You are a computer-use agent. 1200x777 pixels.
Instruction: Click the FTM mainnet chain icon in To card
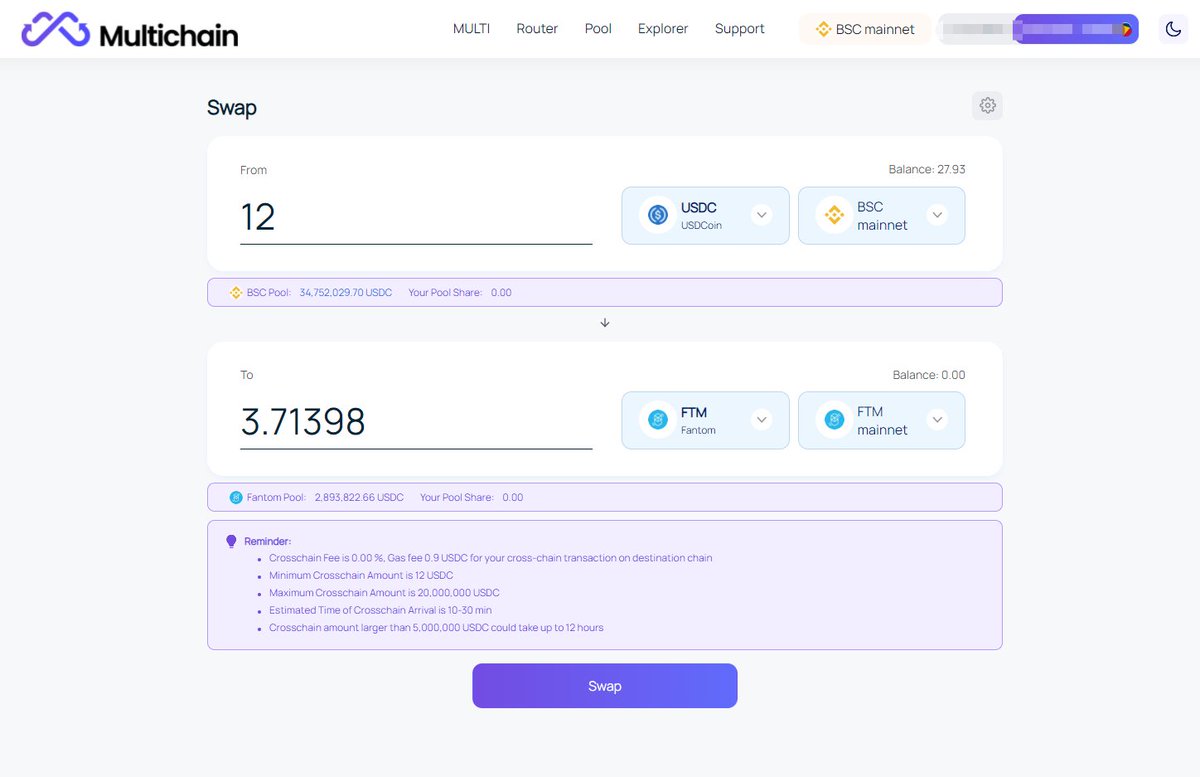tap(833, 420)
